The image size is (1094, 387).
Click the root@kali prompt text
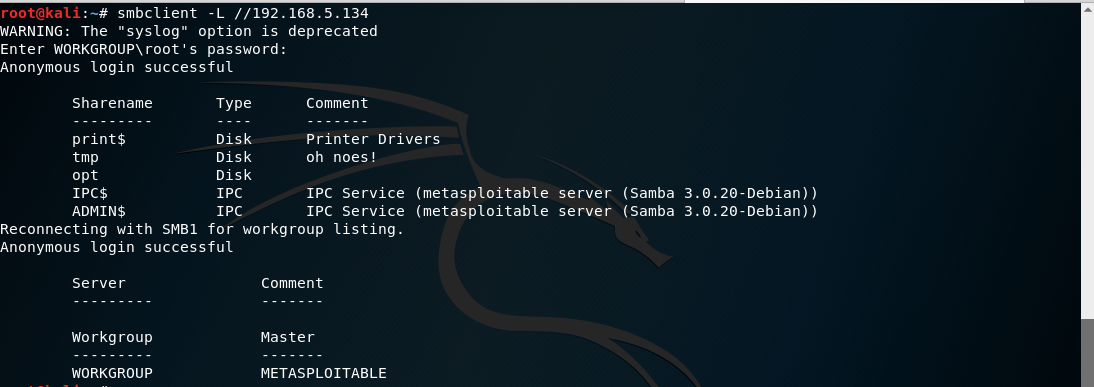pos(40,13)
